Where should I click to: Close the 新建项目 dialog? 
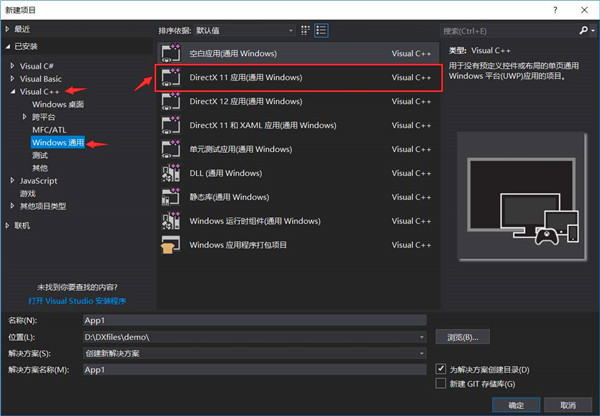584,10
